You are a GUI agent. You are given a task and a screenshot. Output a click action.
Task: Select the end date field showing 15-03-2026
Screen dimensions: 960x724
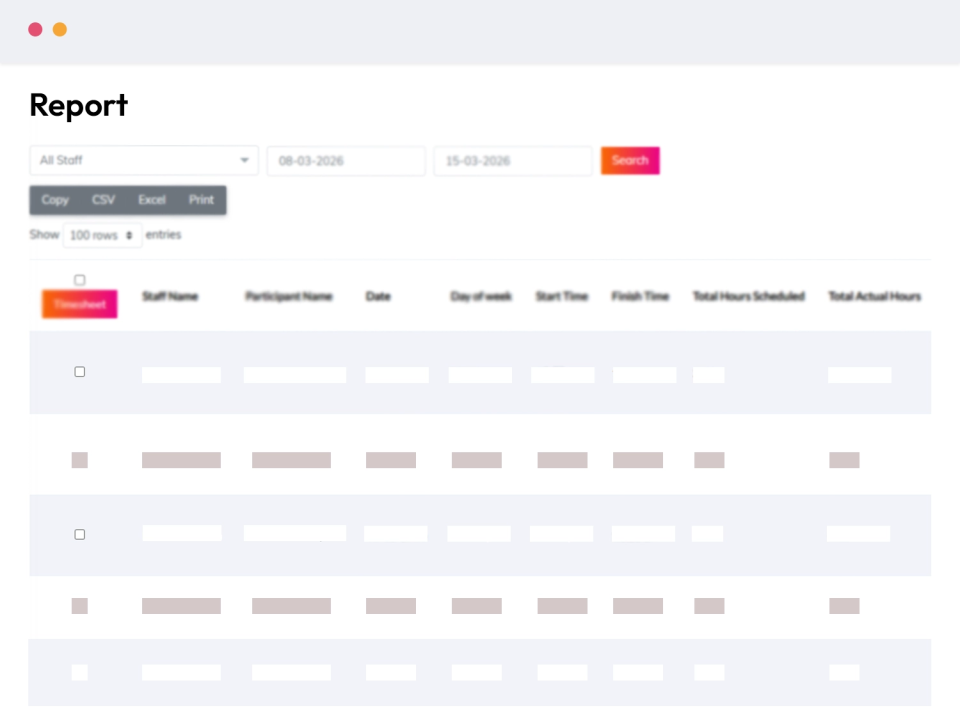(513, 160)
